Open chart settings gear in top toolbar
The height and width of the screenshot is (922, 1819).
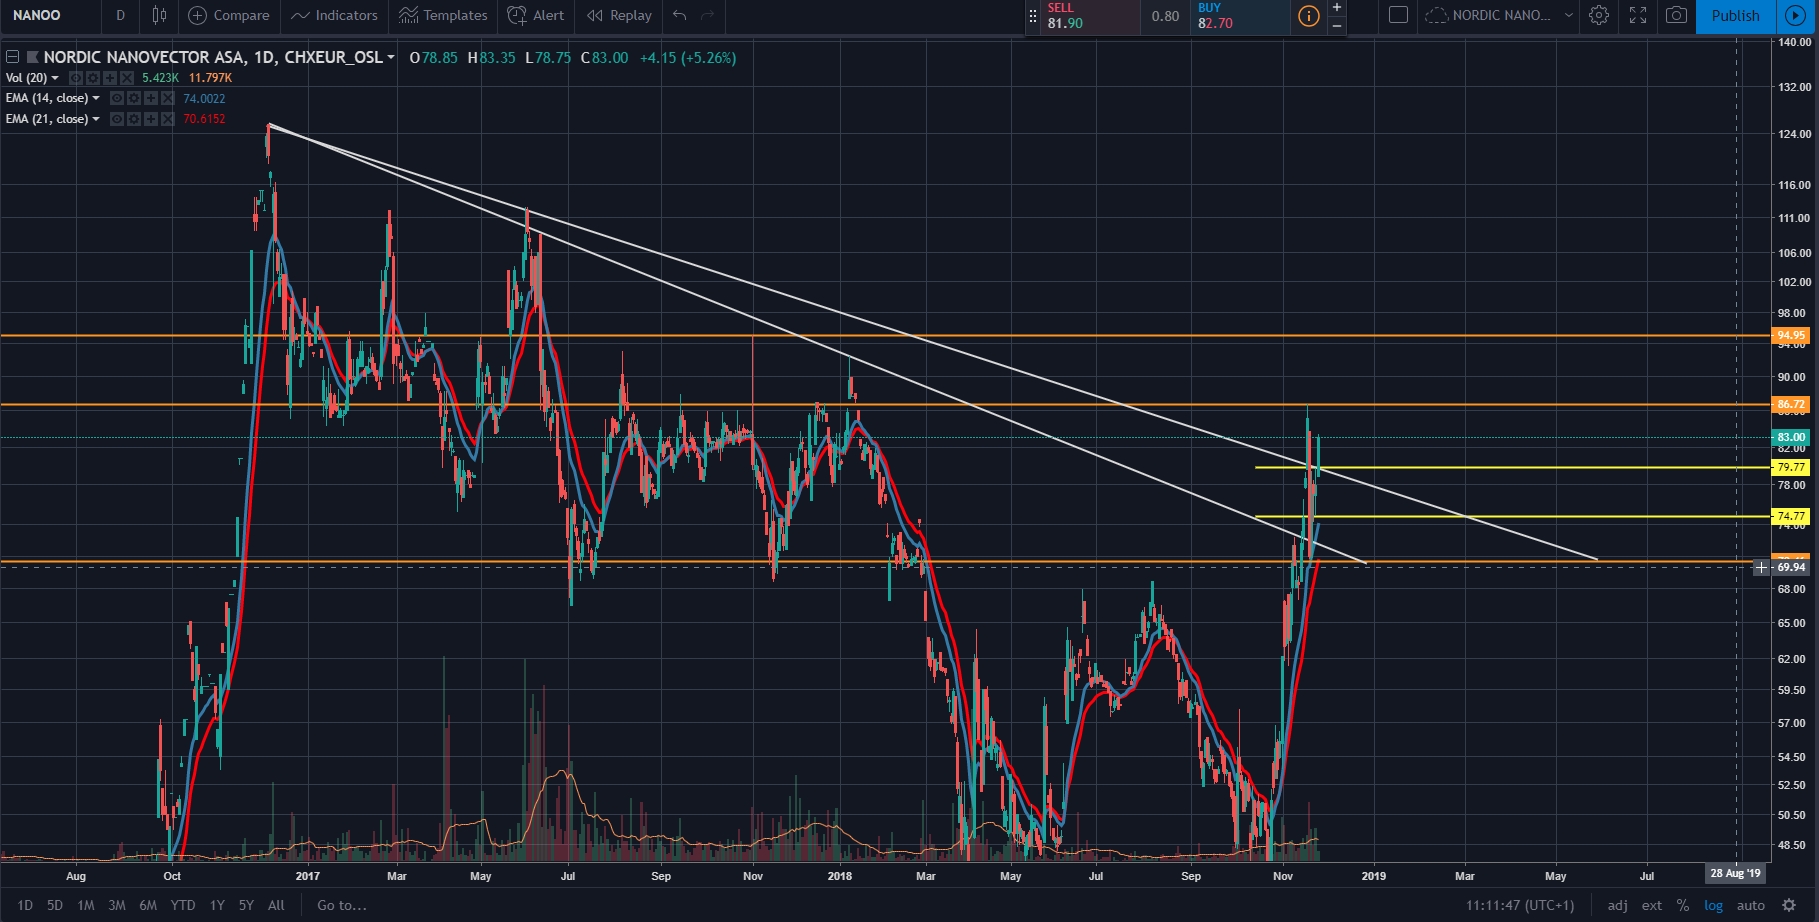1599,15
